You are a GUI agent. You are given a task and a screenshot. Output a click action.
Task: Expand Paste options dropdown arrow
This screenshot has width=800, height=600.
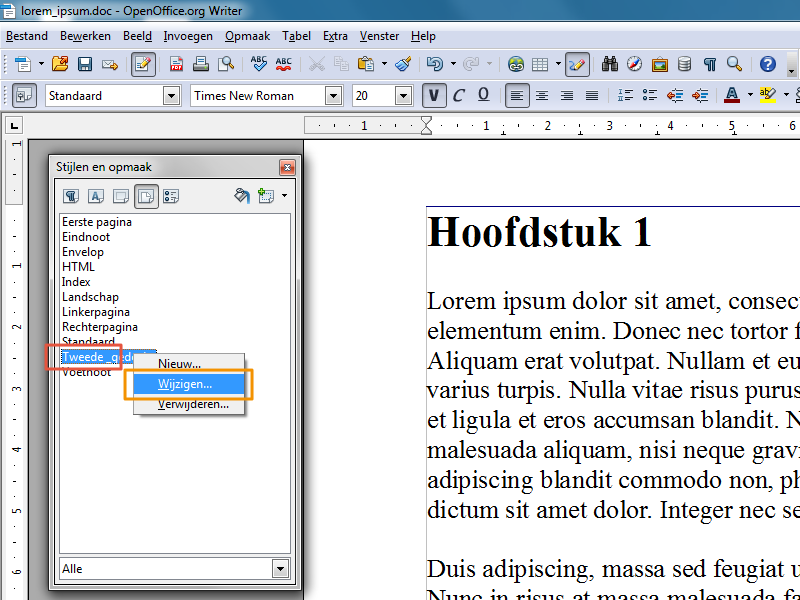click(384, 64)
